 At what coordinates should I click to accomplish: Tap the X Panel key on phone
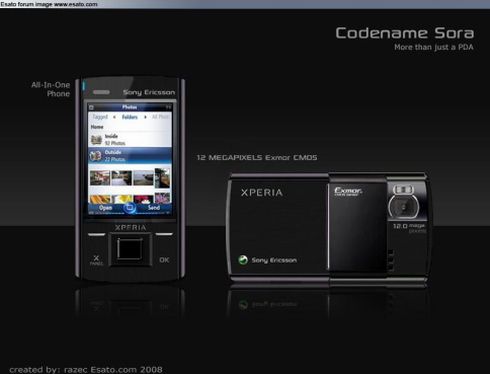[x=96, y=260]
